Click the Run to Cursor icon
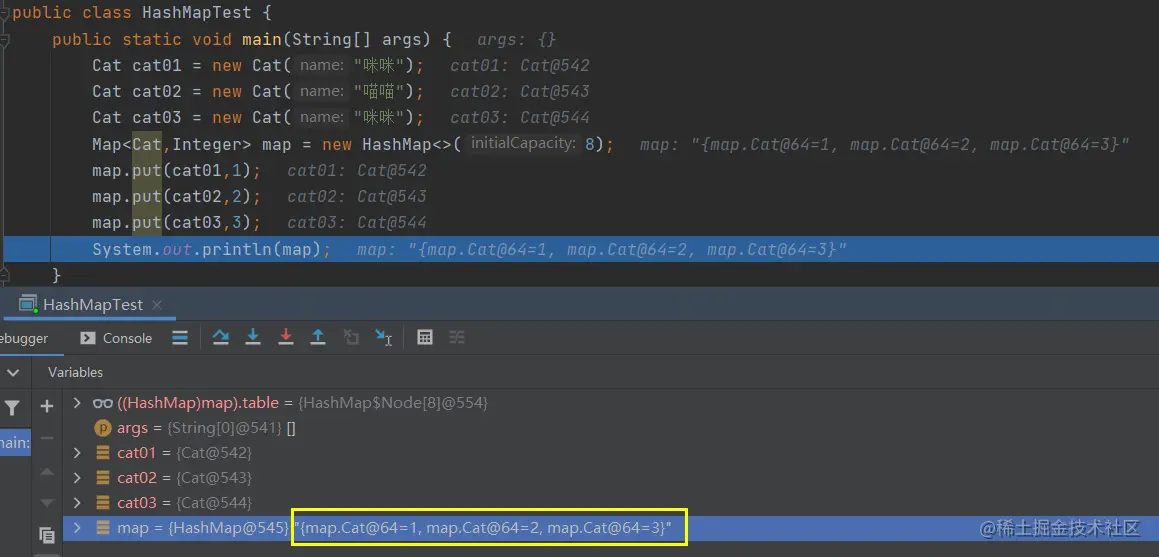 383,338
